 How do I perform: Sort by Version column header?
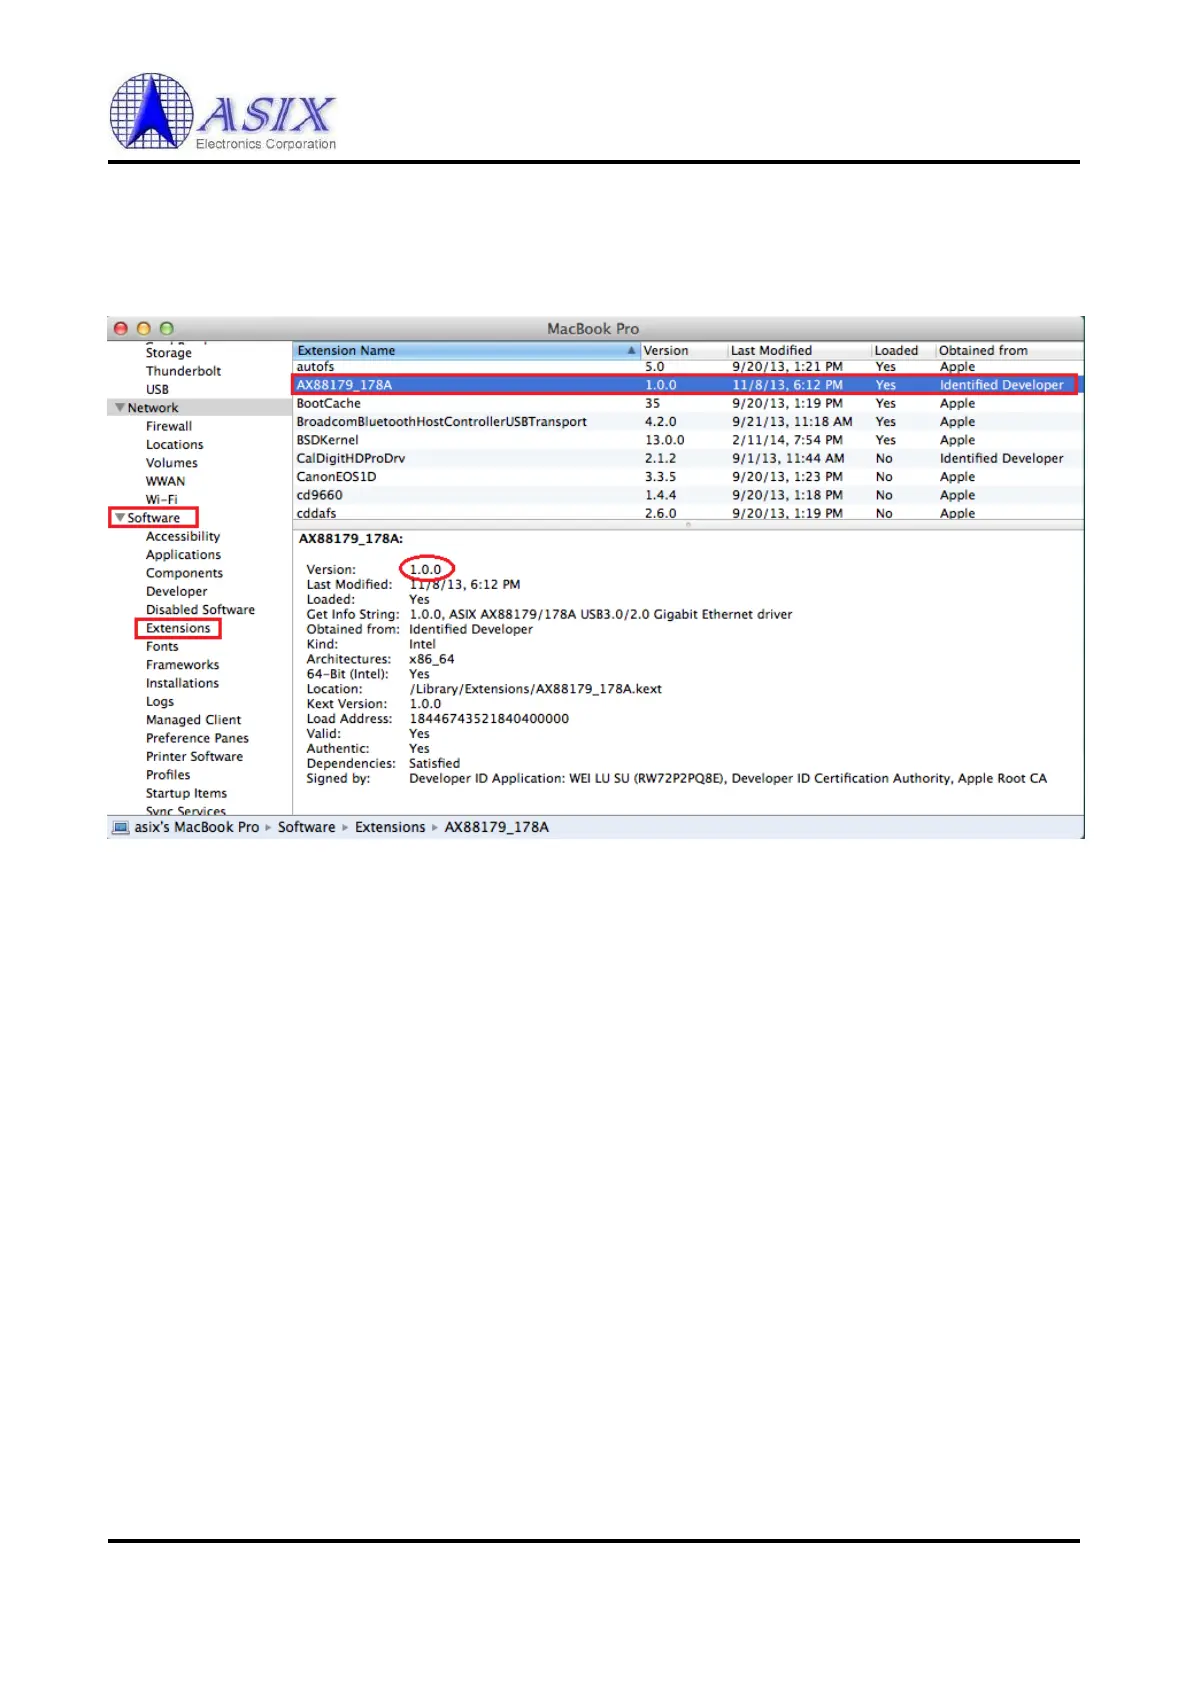tap(683, 351)
